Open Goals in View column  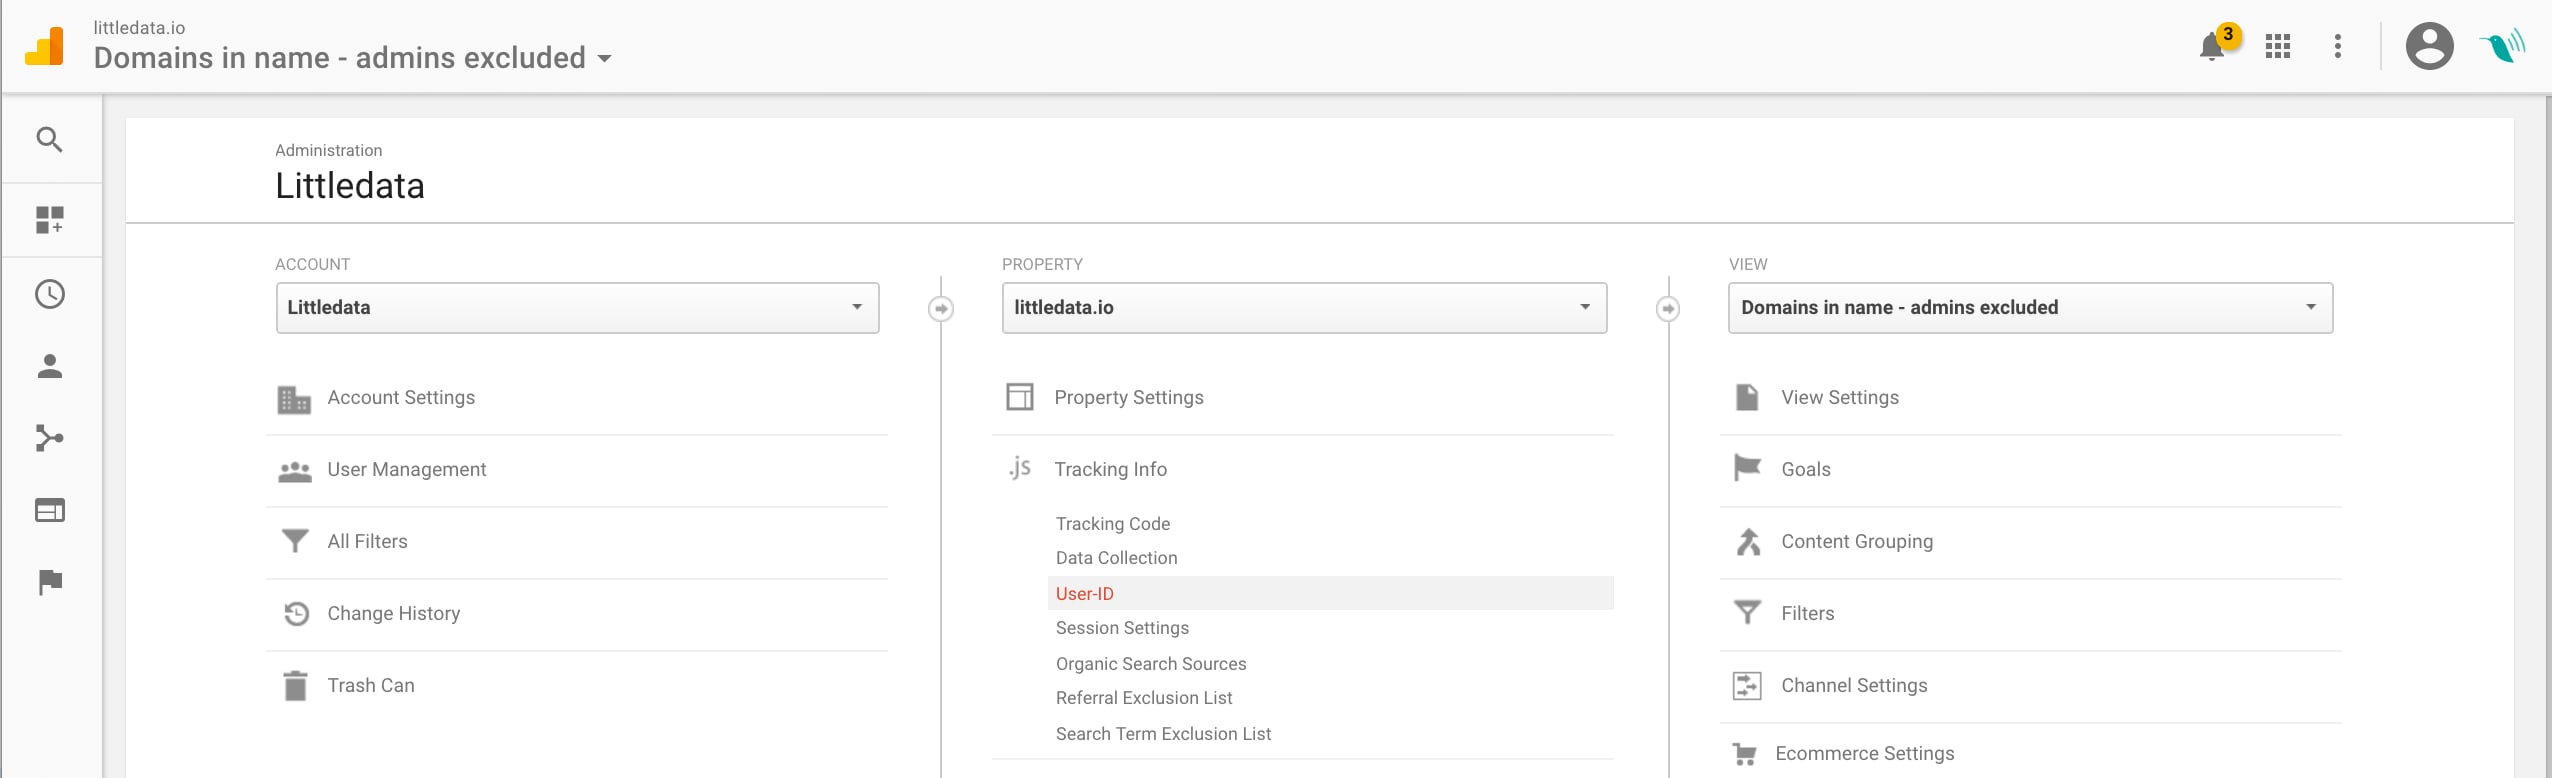[x=1806, y=470]
